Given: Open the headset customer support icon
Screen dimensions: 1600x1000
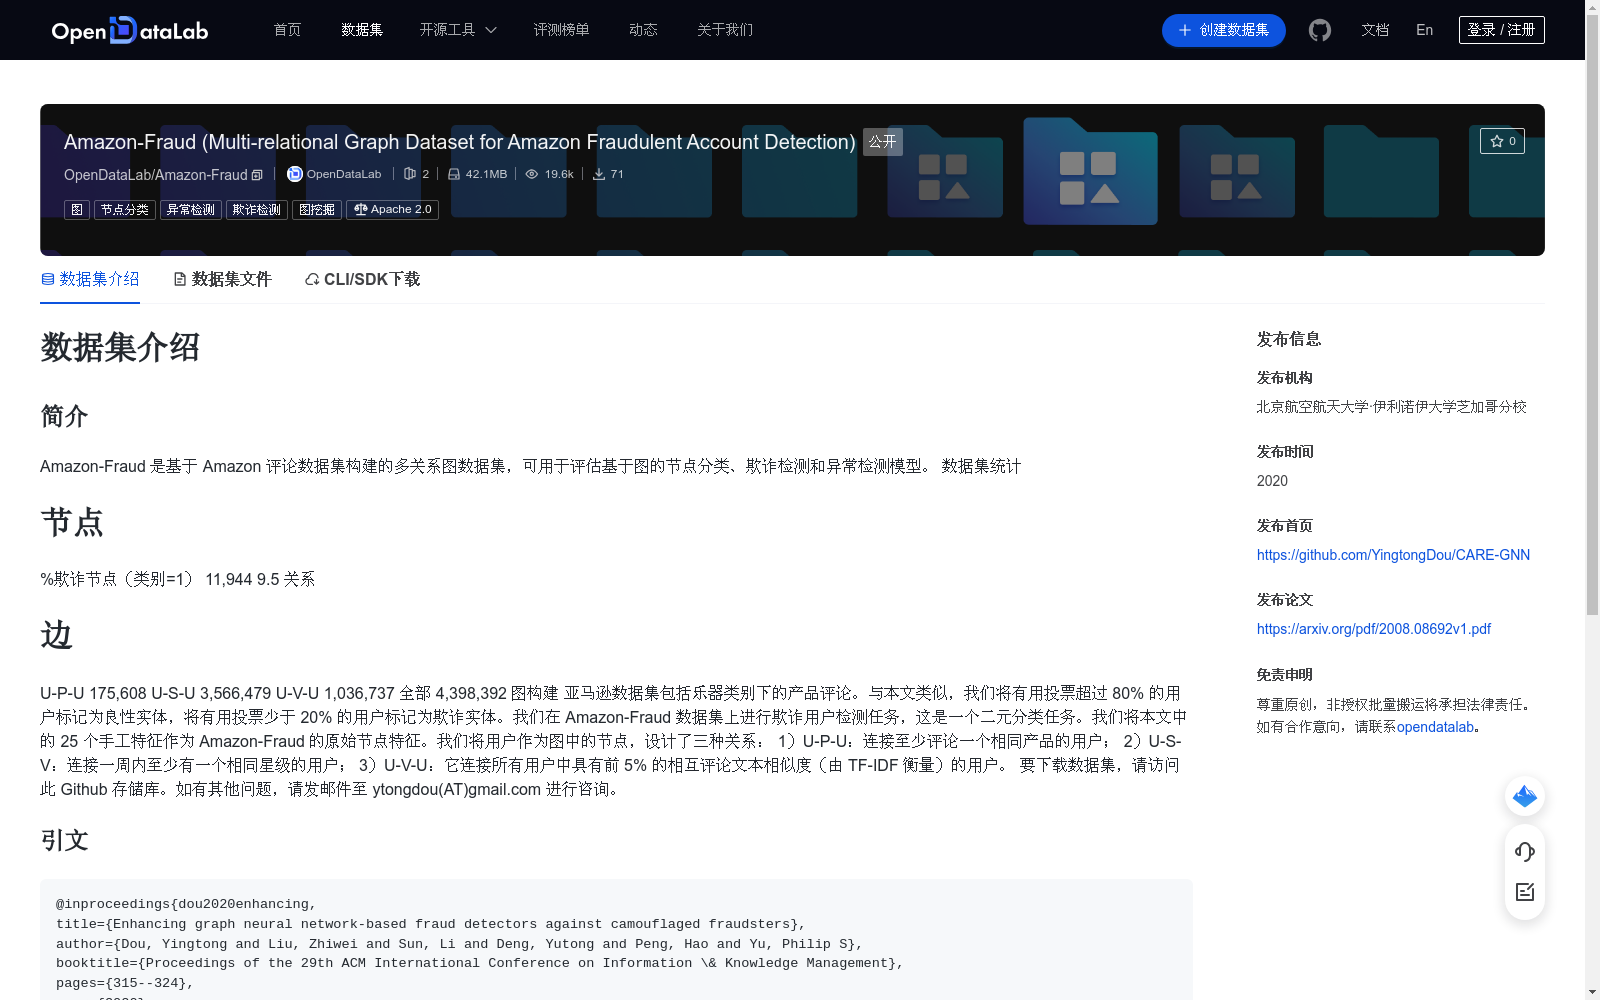Looking at the screenshot, I should [x=1525, y=851].
